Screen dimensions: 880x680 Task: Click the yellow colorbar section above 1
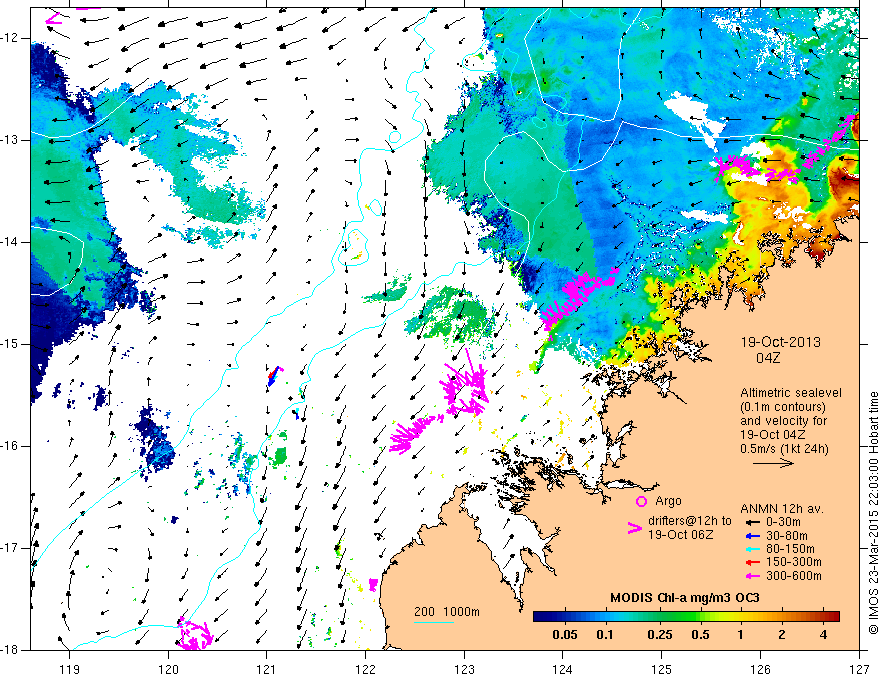tap(738, 617)
